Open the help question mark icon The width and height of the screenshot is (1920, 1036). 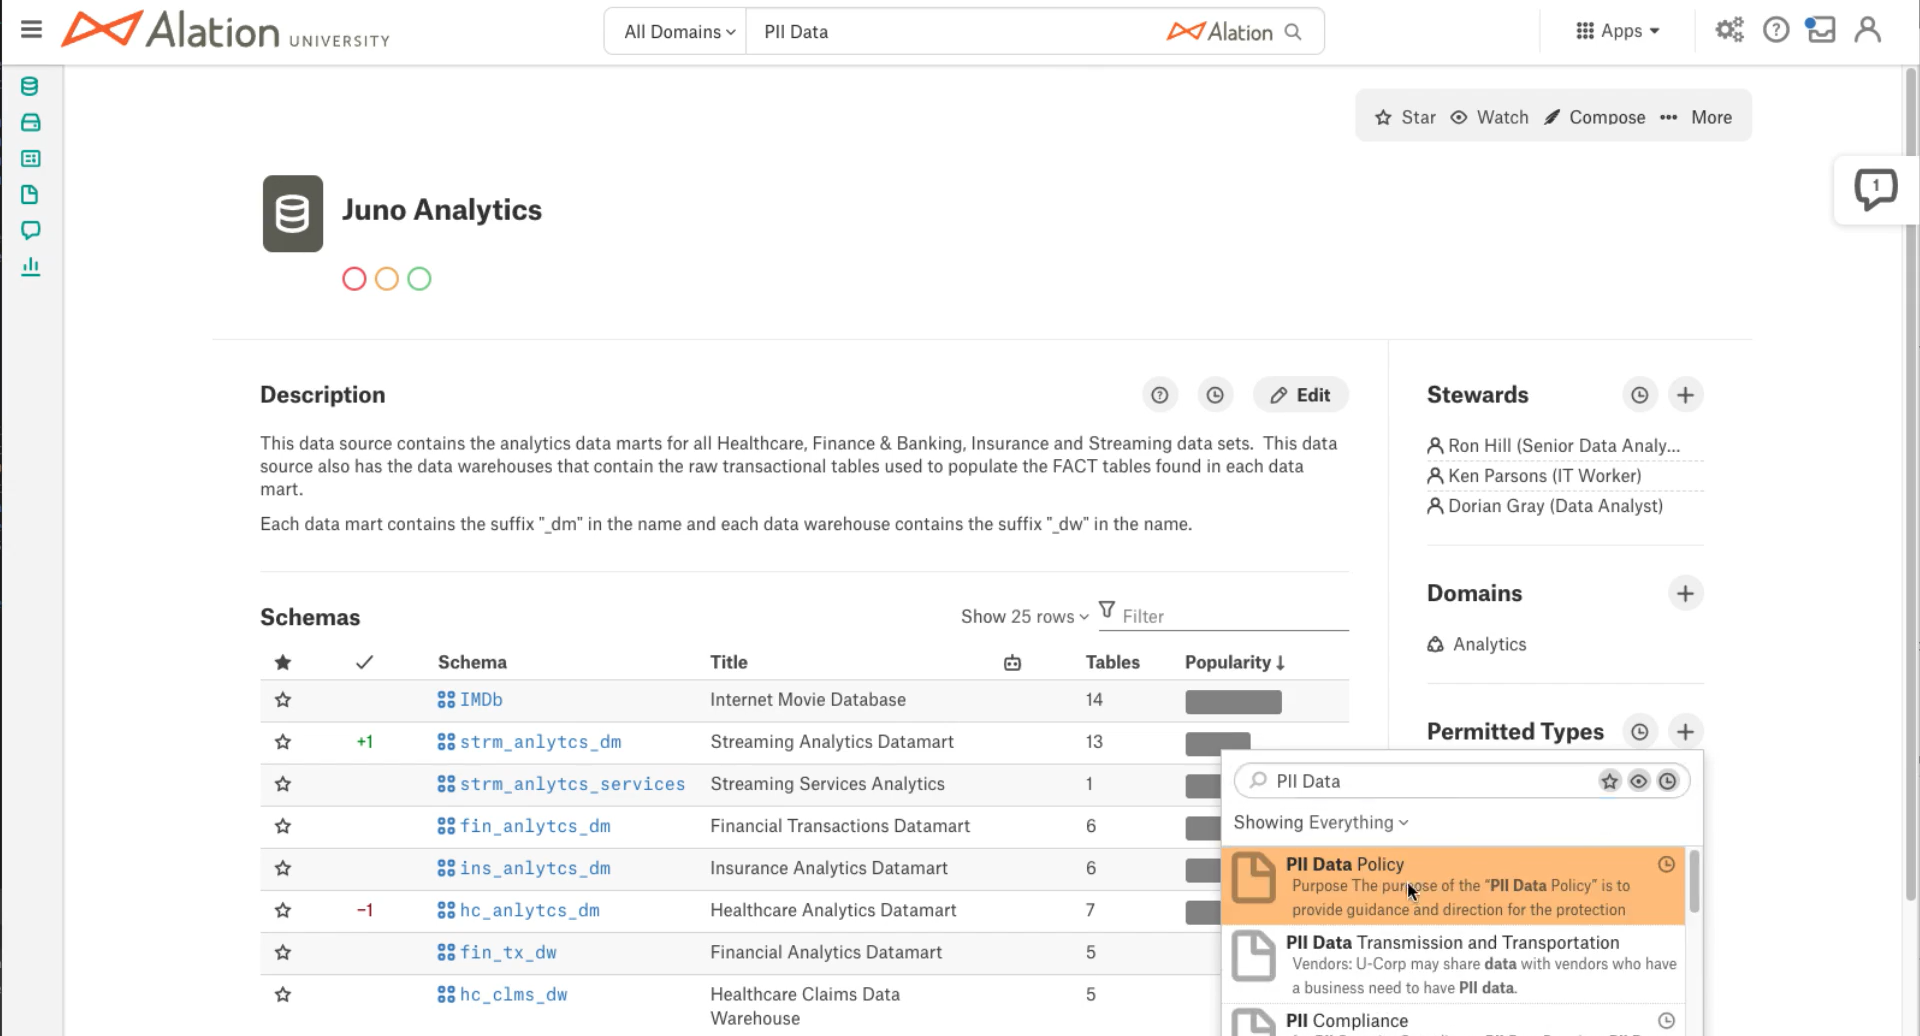[1776, 30]
